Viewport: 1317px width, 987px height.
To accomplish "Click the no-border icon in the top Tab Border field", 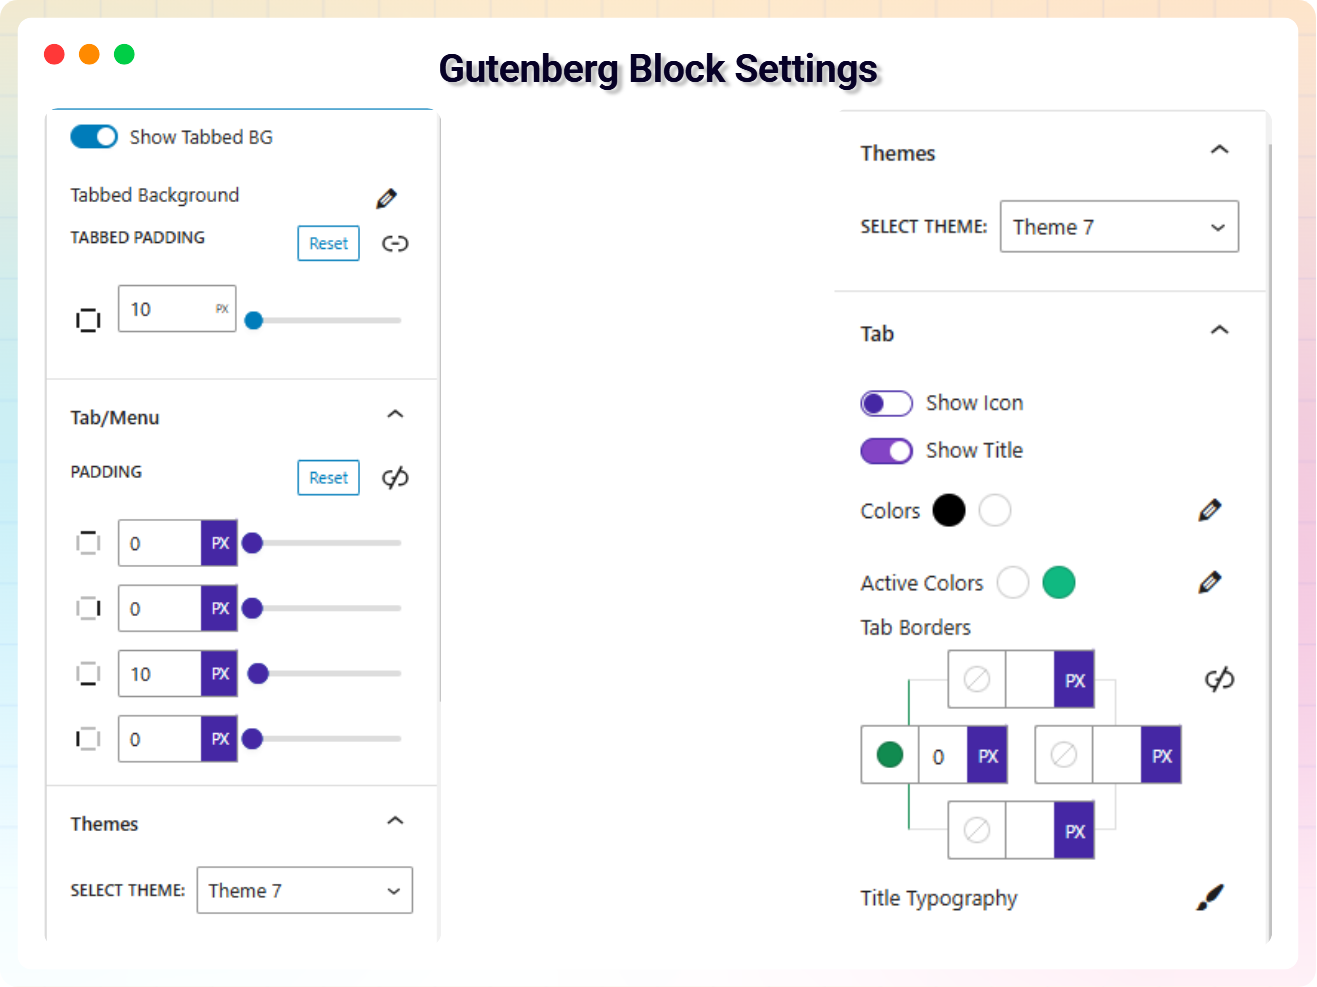I will [976, 679].
